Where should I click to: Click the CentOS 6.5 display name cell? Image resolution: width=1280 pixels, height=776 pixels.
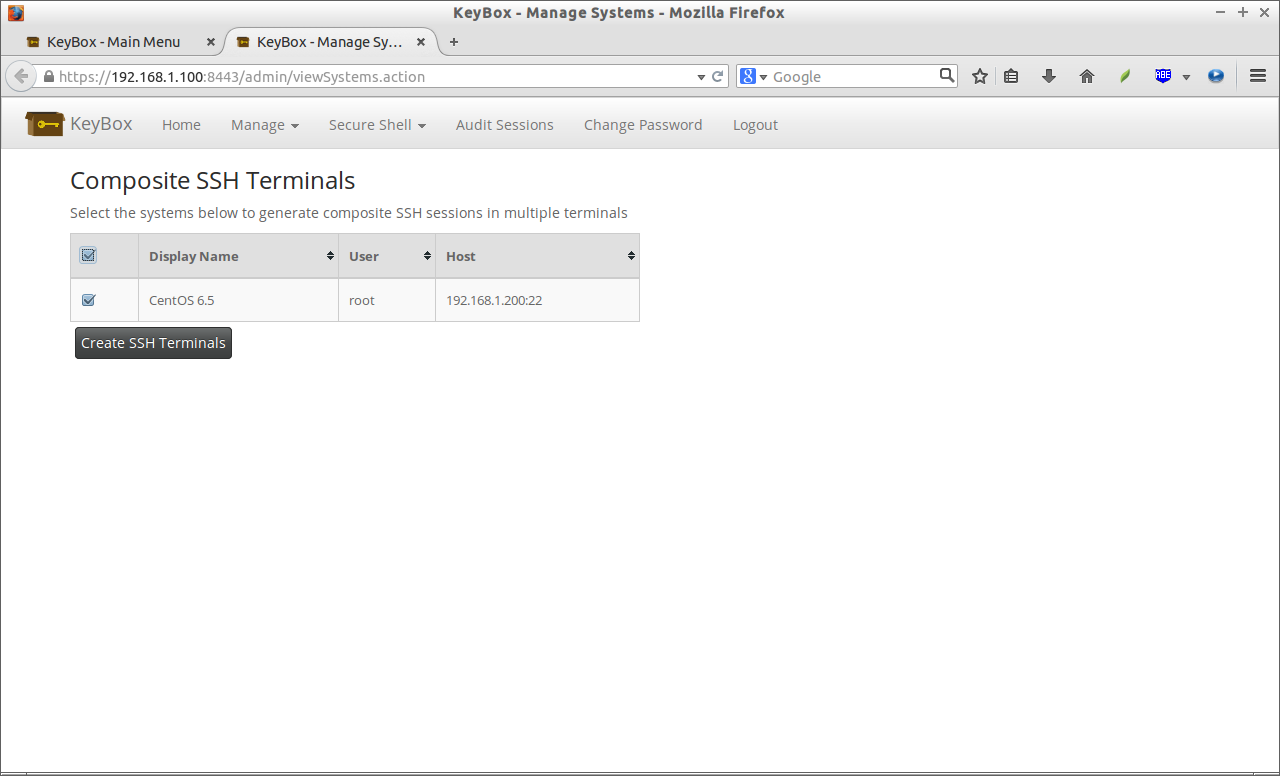(x=238, y=300)
